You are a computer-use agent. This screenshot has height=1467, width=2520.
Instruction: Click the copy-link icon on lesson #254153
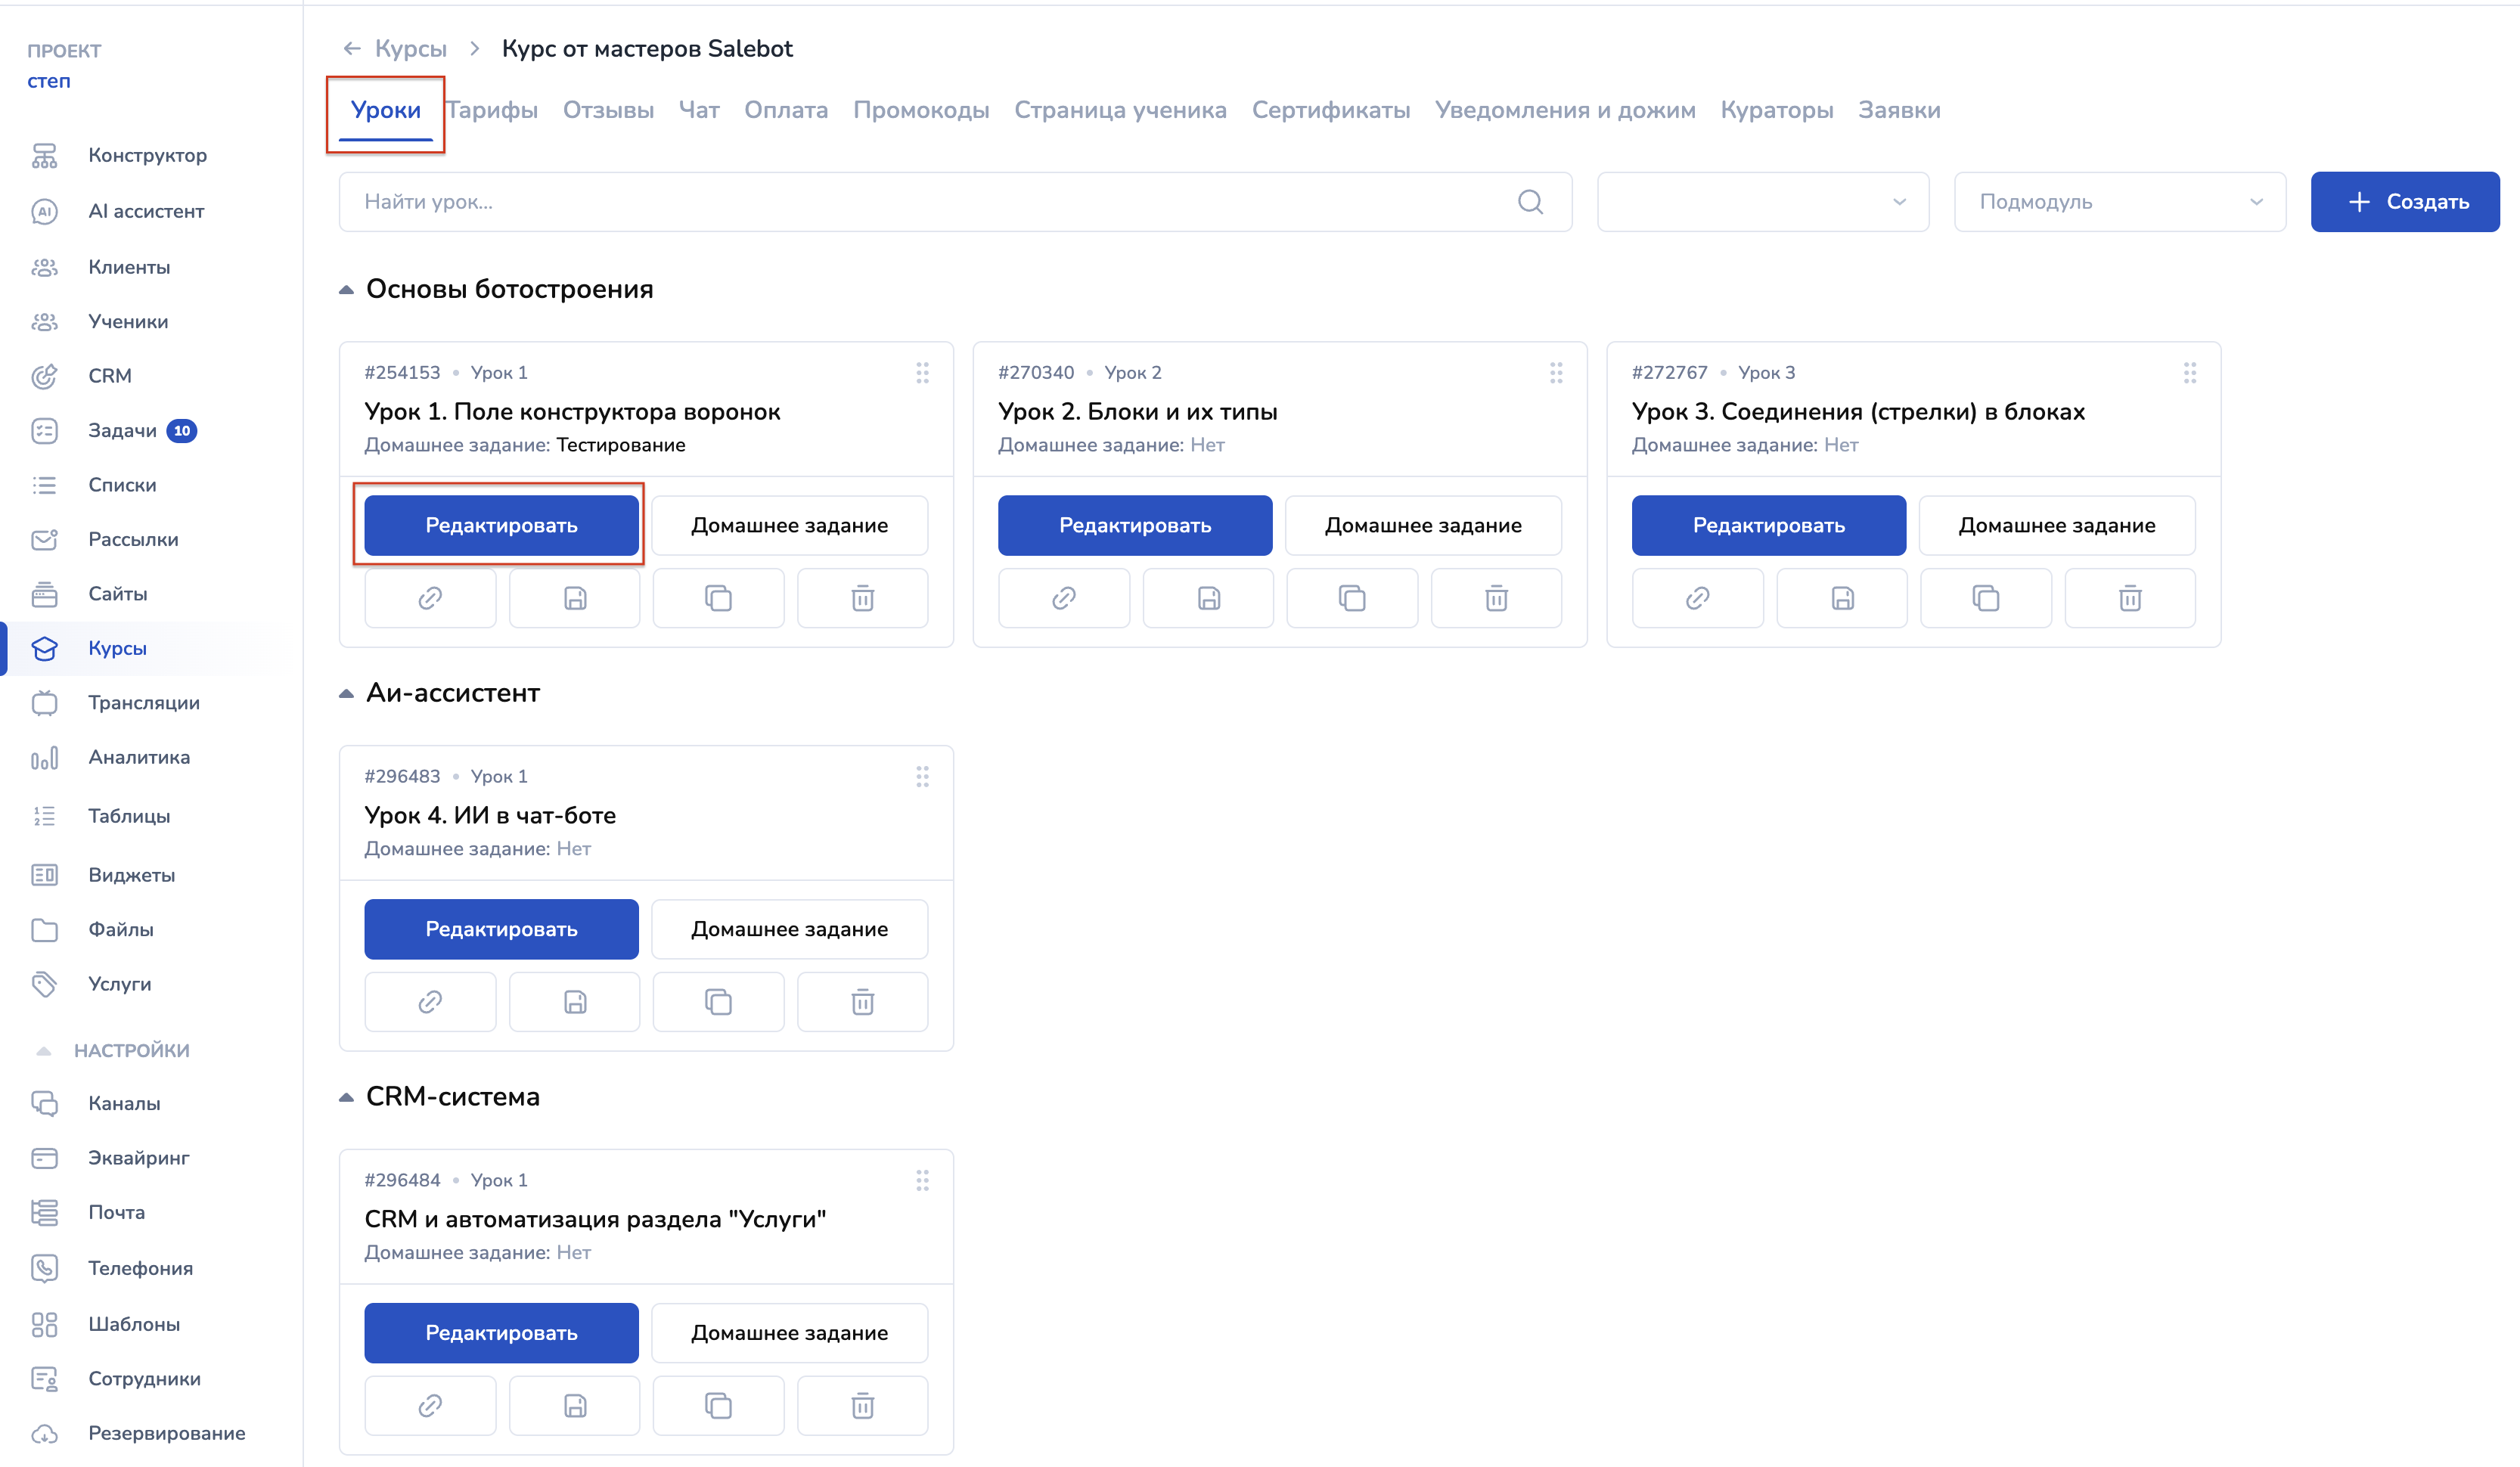[430, 598]
